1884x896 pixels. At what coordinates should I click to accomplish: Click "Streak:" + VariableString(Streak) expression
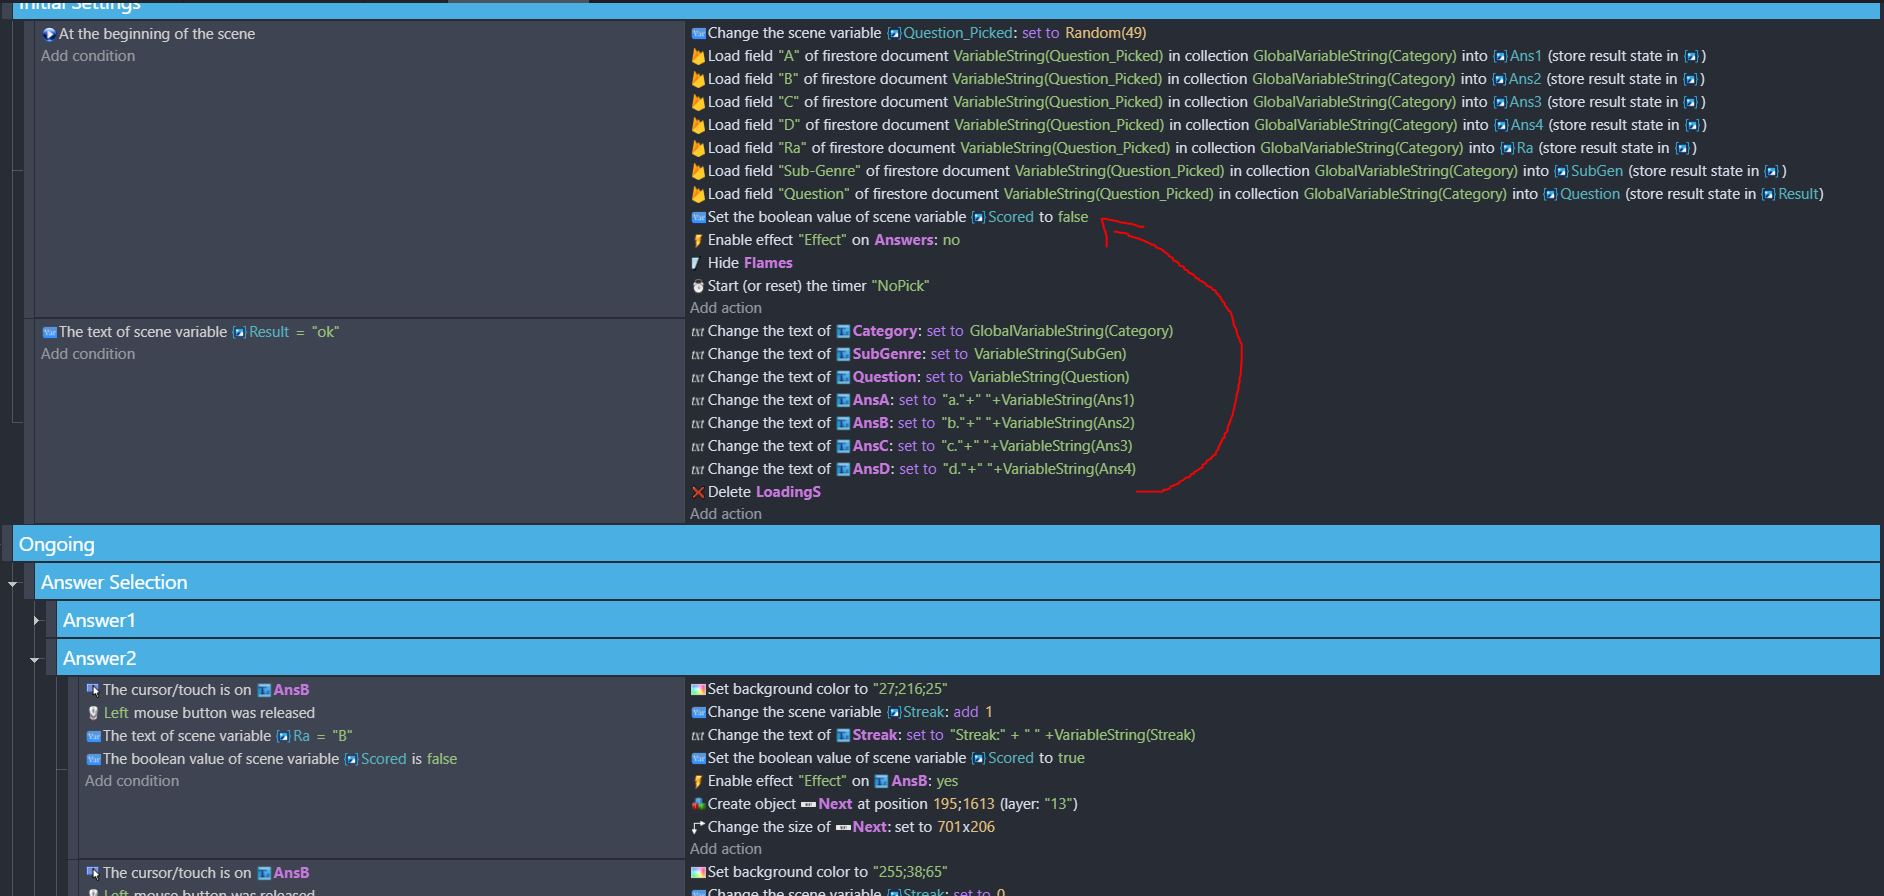coord(1072,736)
